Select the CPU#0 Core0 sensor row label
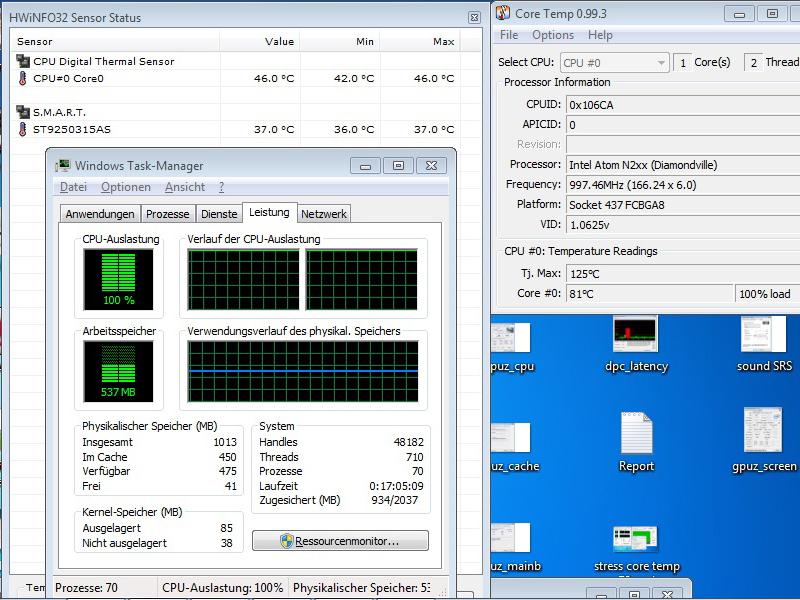Image resolution: width=800 pixels, height=600 pixels. [68, 79]
